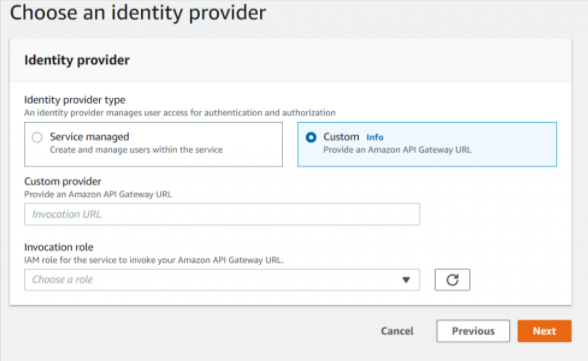Click the 'Identity provider type' label

(x=75, y=100)
